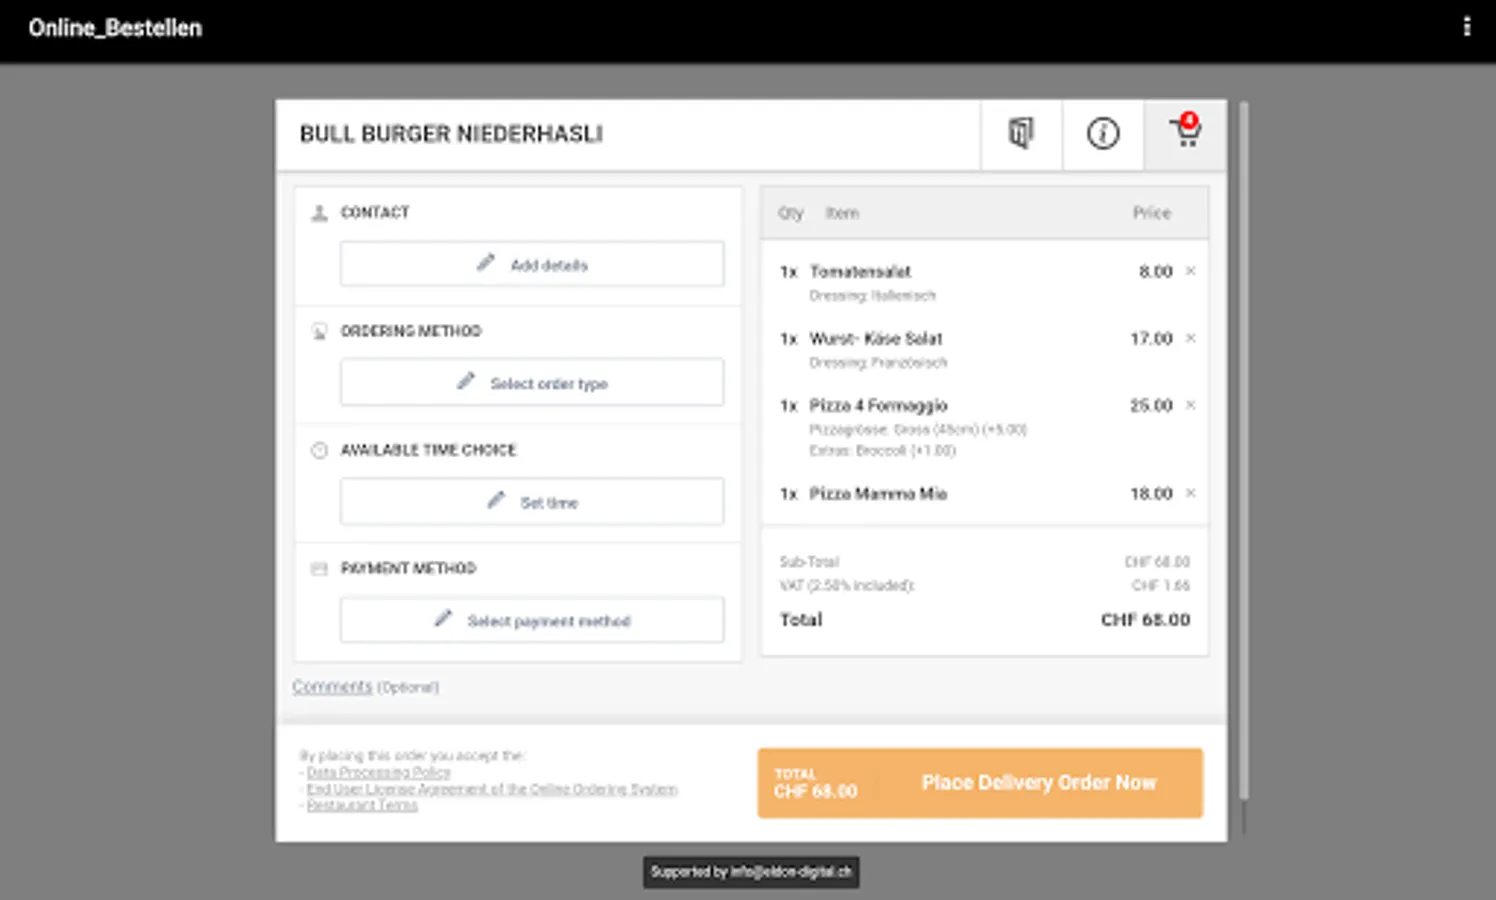Click the pencil icon in Set time
1496x900 pixels.
(496, 500)
